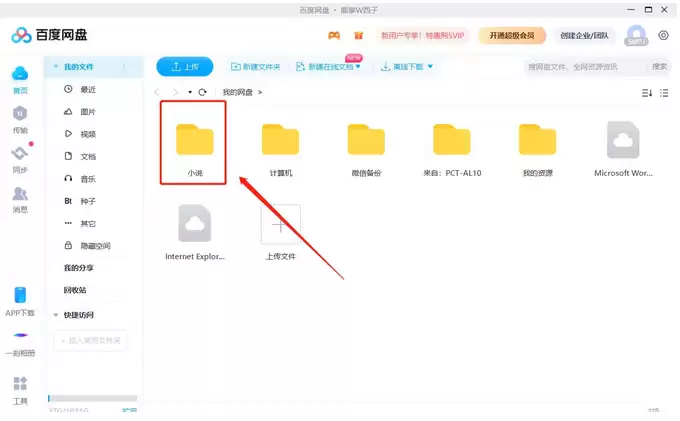Image resolution: width=680 pixels, height=421 pixels.
Task: Open the user avatar profile
Action: point(636,35)
